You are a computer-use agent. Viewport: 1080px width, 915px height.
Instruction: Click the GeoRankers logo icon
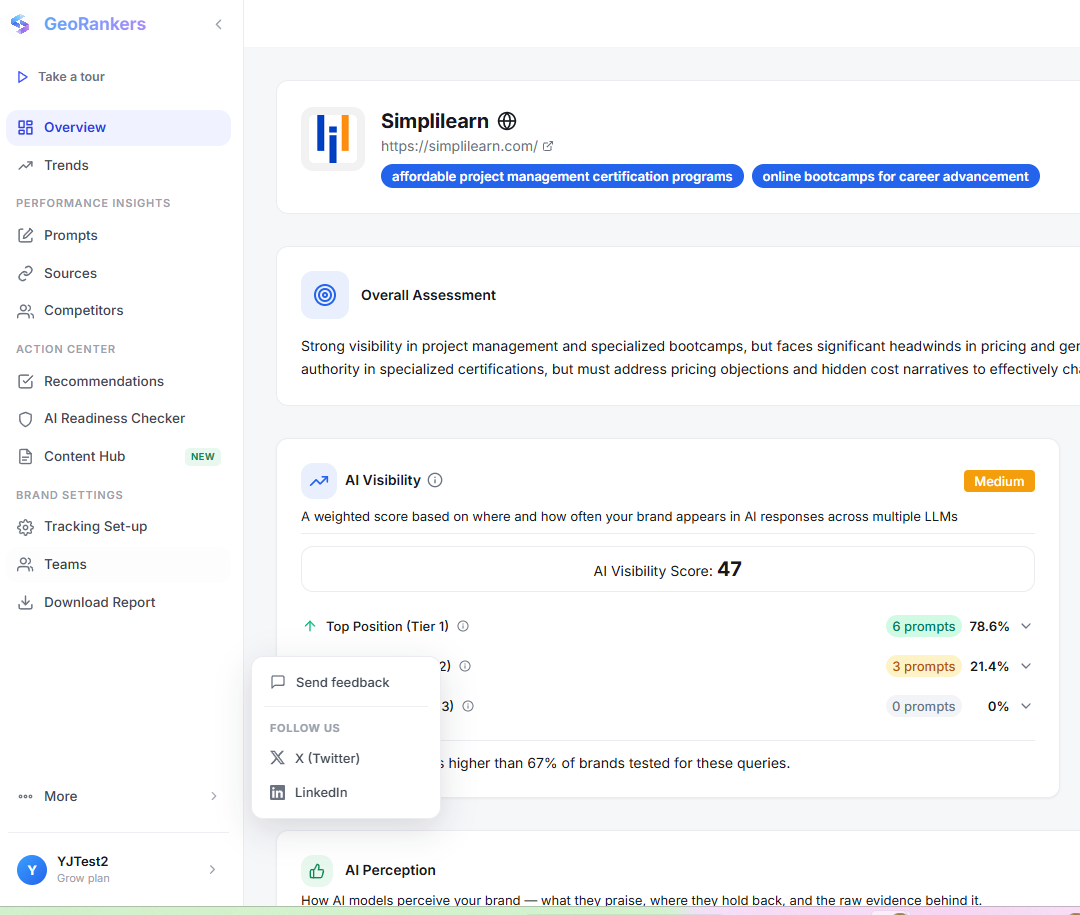point(21,24)
